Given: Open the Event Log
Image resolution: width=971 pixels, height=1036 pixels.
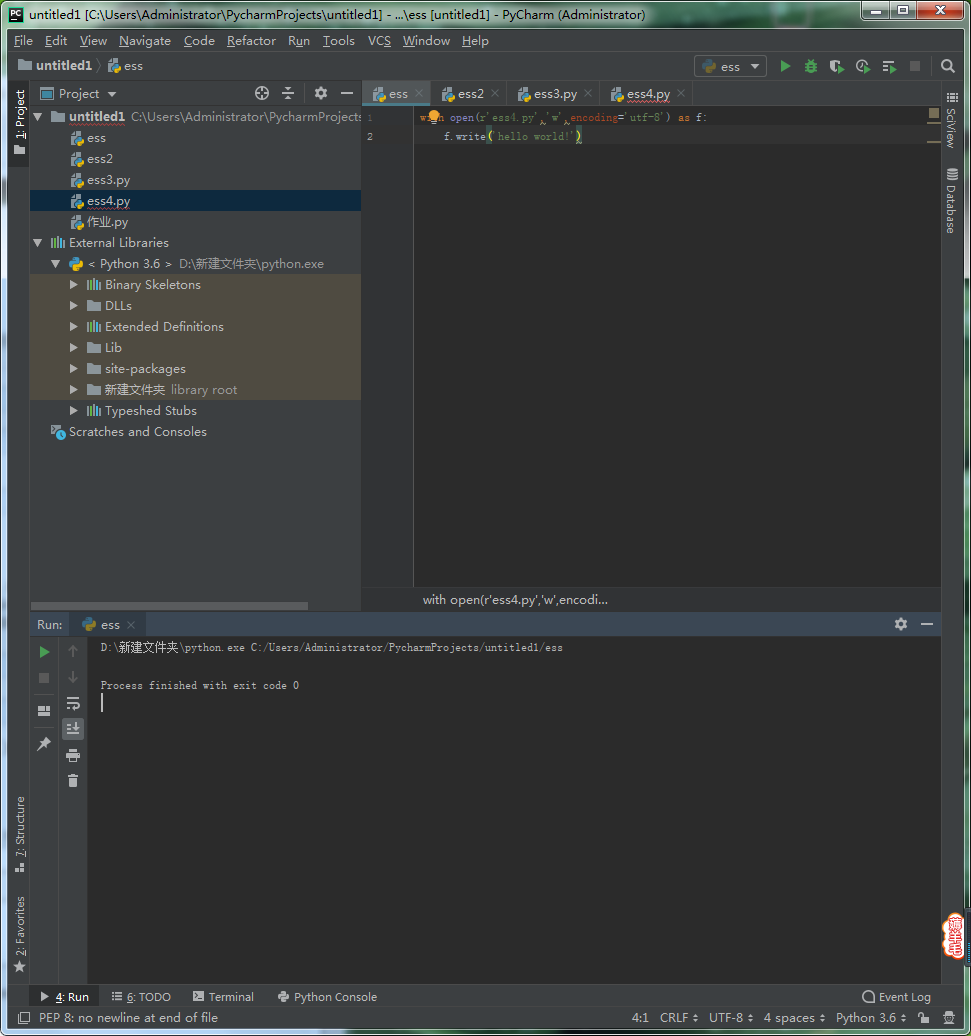Looking at the screenshot, I should (x=896, y=997).
